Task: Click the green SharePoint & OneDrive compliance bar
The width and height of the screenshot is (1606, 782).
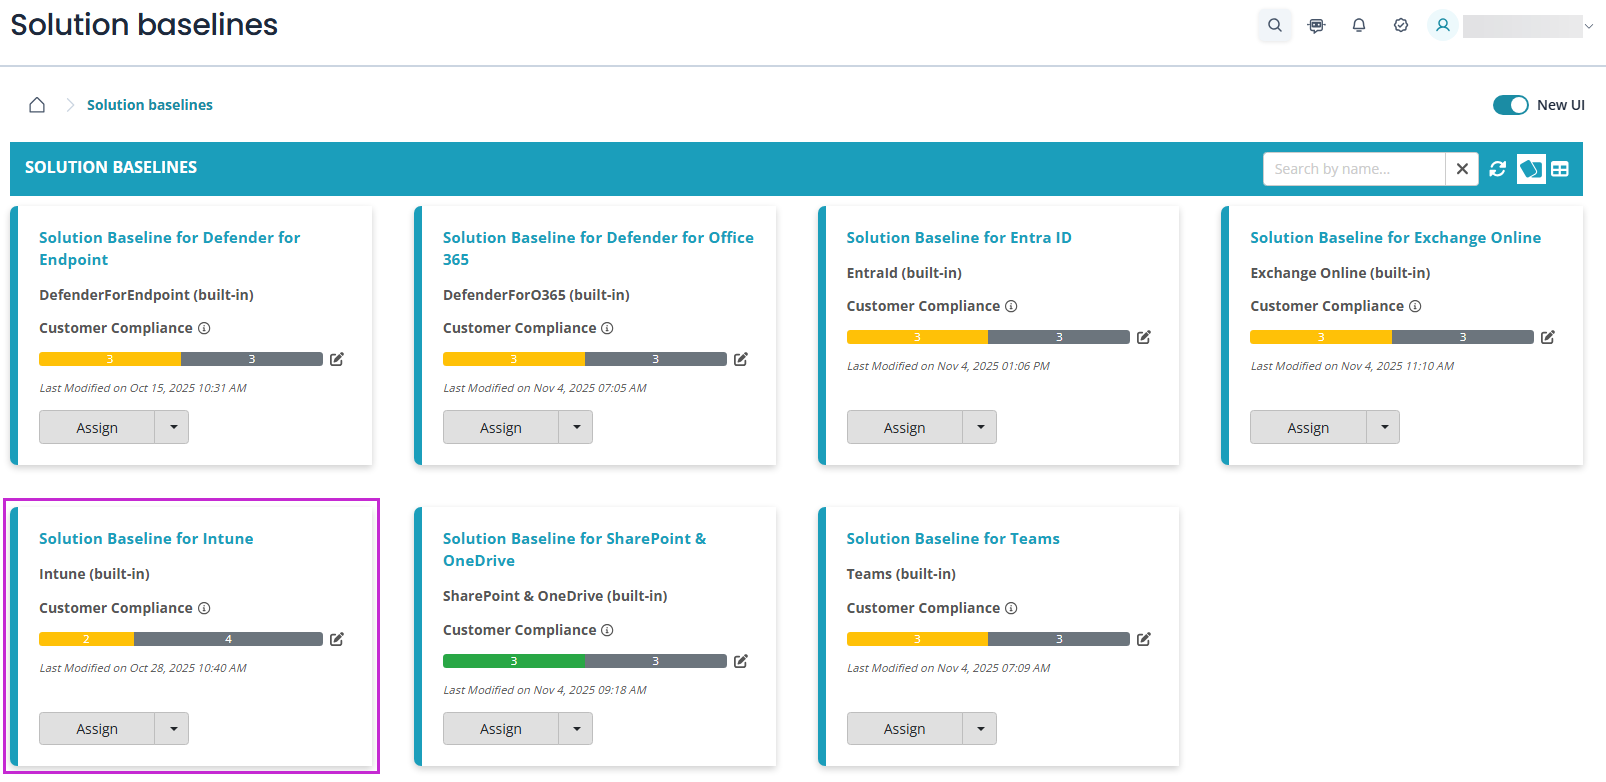Action: 514,661
